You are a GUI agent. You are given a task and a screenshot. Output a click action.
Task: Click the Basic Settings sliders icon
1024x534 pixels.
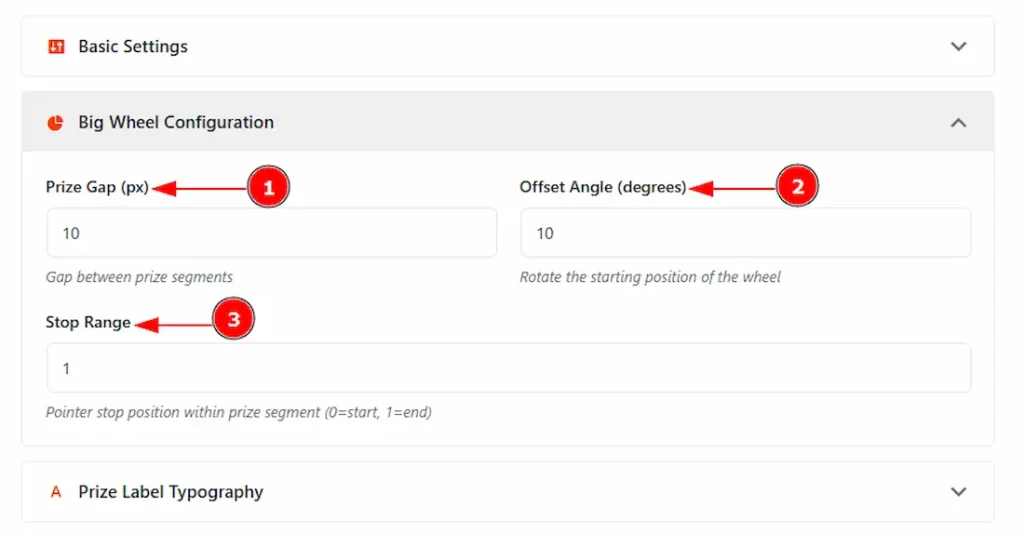tap(56, 47)
